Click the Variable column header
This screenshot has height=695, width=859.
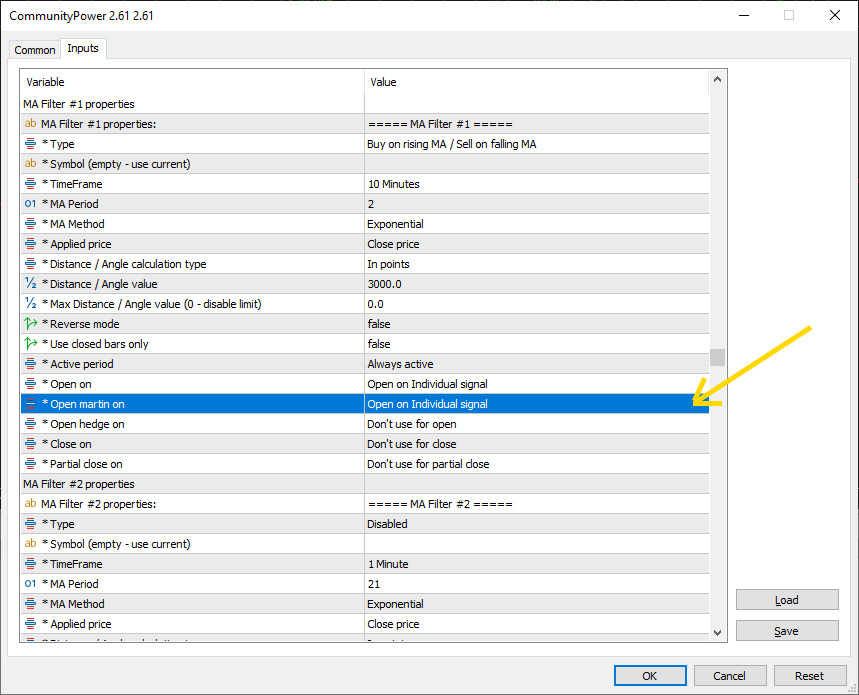click(x=192, y=82)
